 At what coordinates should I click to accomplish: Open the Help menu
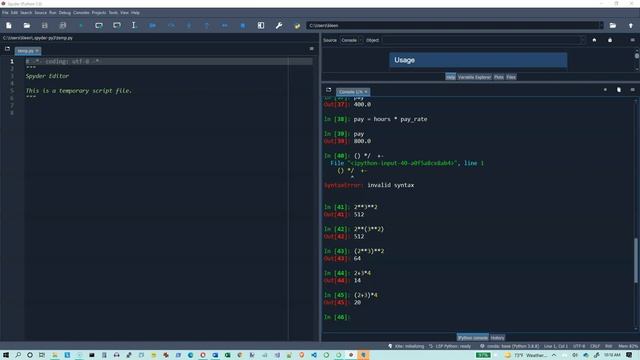135,13
